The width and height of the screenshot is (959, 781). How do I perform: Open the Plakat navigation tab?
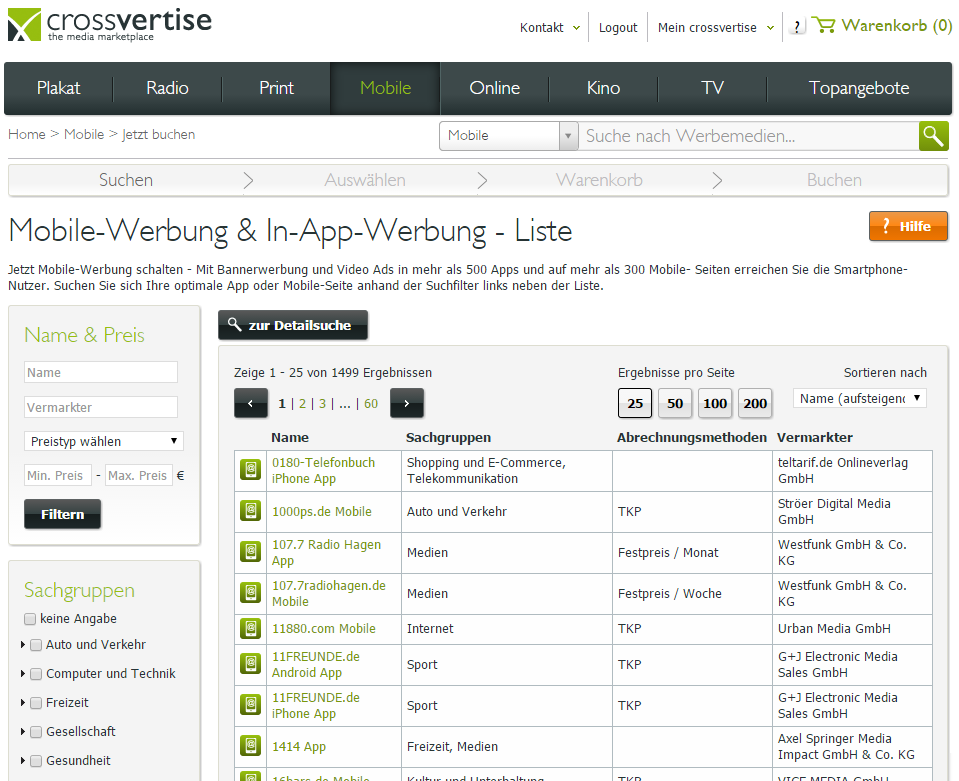click(x=59, y=88)
